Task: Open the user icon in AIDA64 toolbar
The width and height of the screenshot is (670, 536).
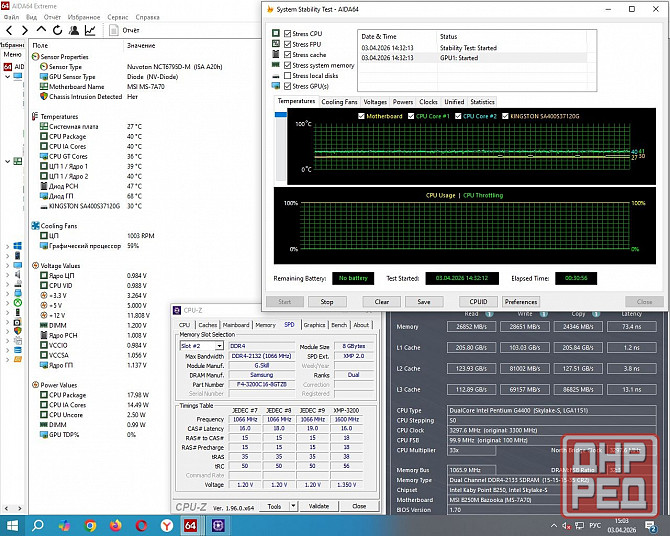Action: pos(74,30)
